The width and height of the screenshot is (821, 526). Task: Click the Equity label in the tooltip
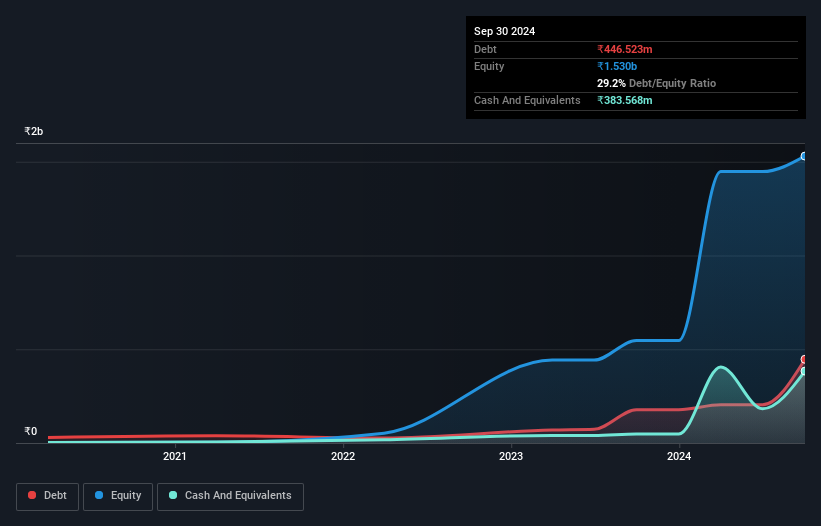(489, 66)
